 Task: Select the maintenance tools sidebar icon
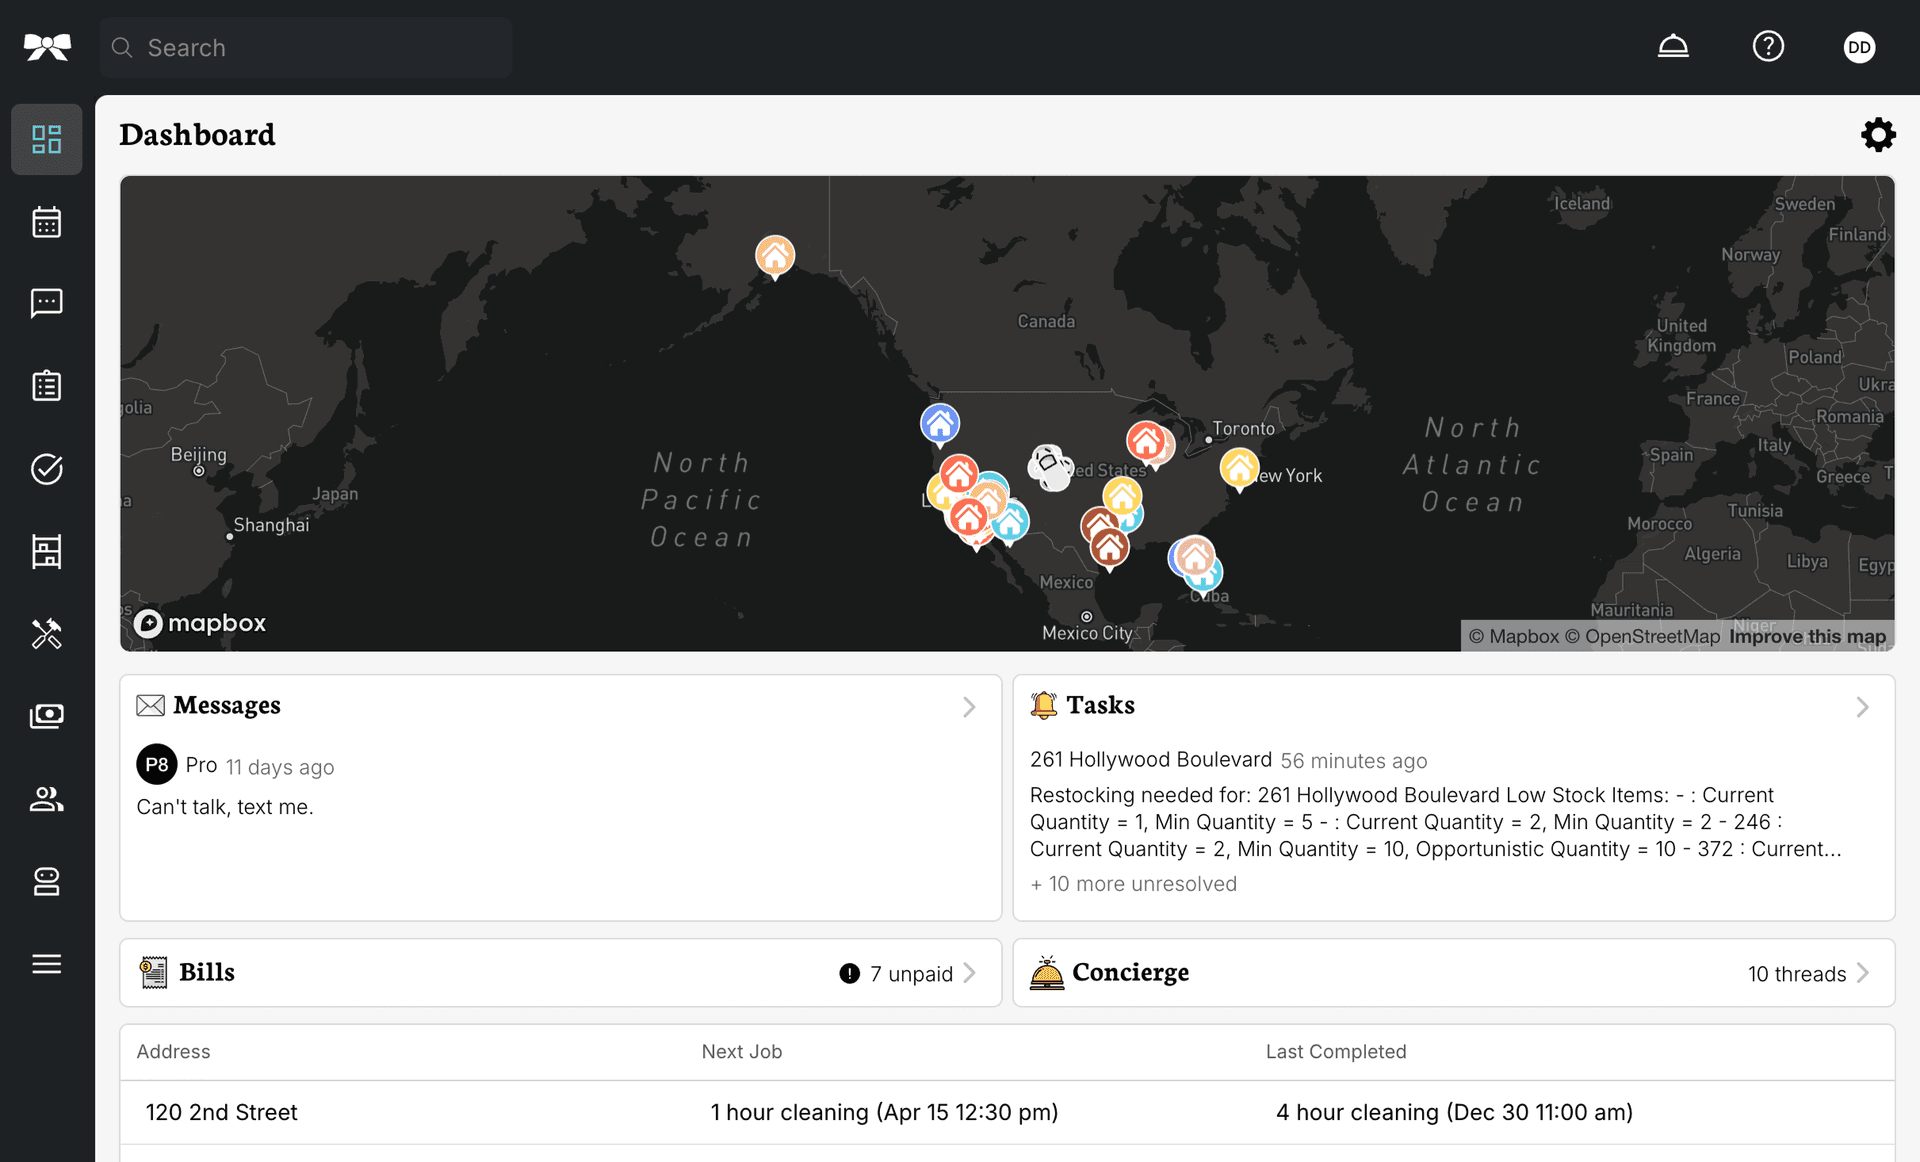(x=46, y=633)
